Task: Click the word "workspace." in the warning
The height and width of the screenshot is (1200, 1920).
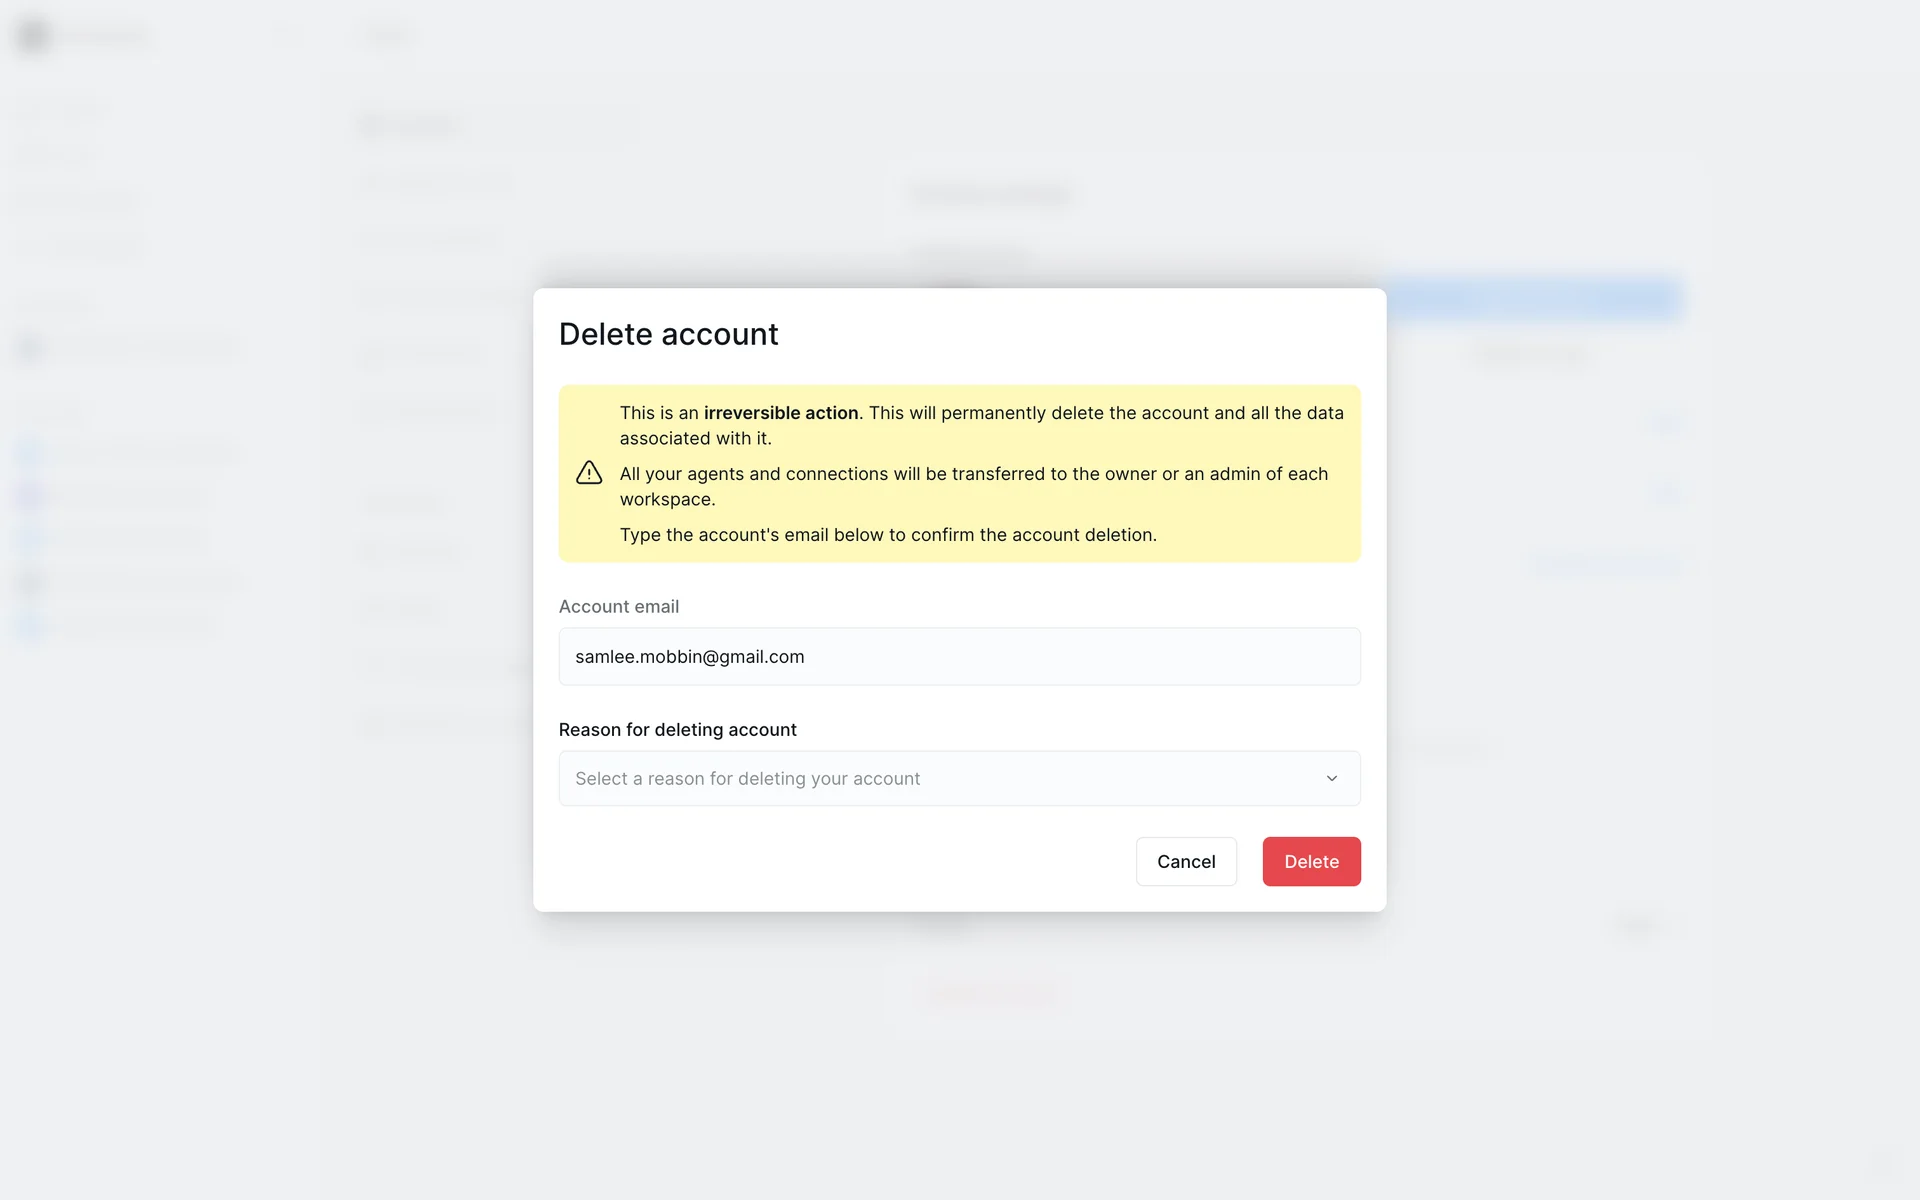Action: pyautogui.click(x=667, y=500)
